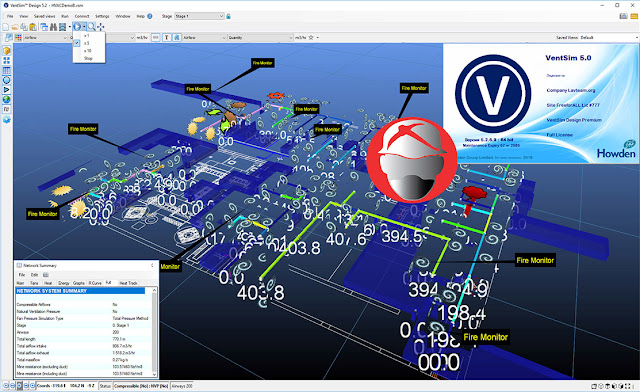Open file using the folder icon
Image resolution: width=640 pixels, height=392 pixels.
(x=15, y=27)
